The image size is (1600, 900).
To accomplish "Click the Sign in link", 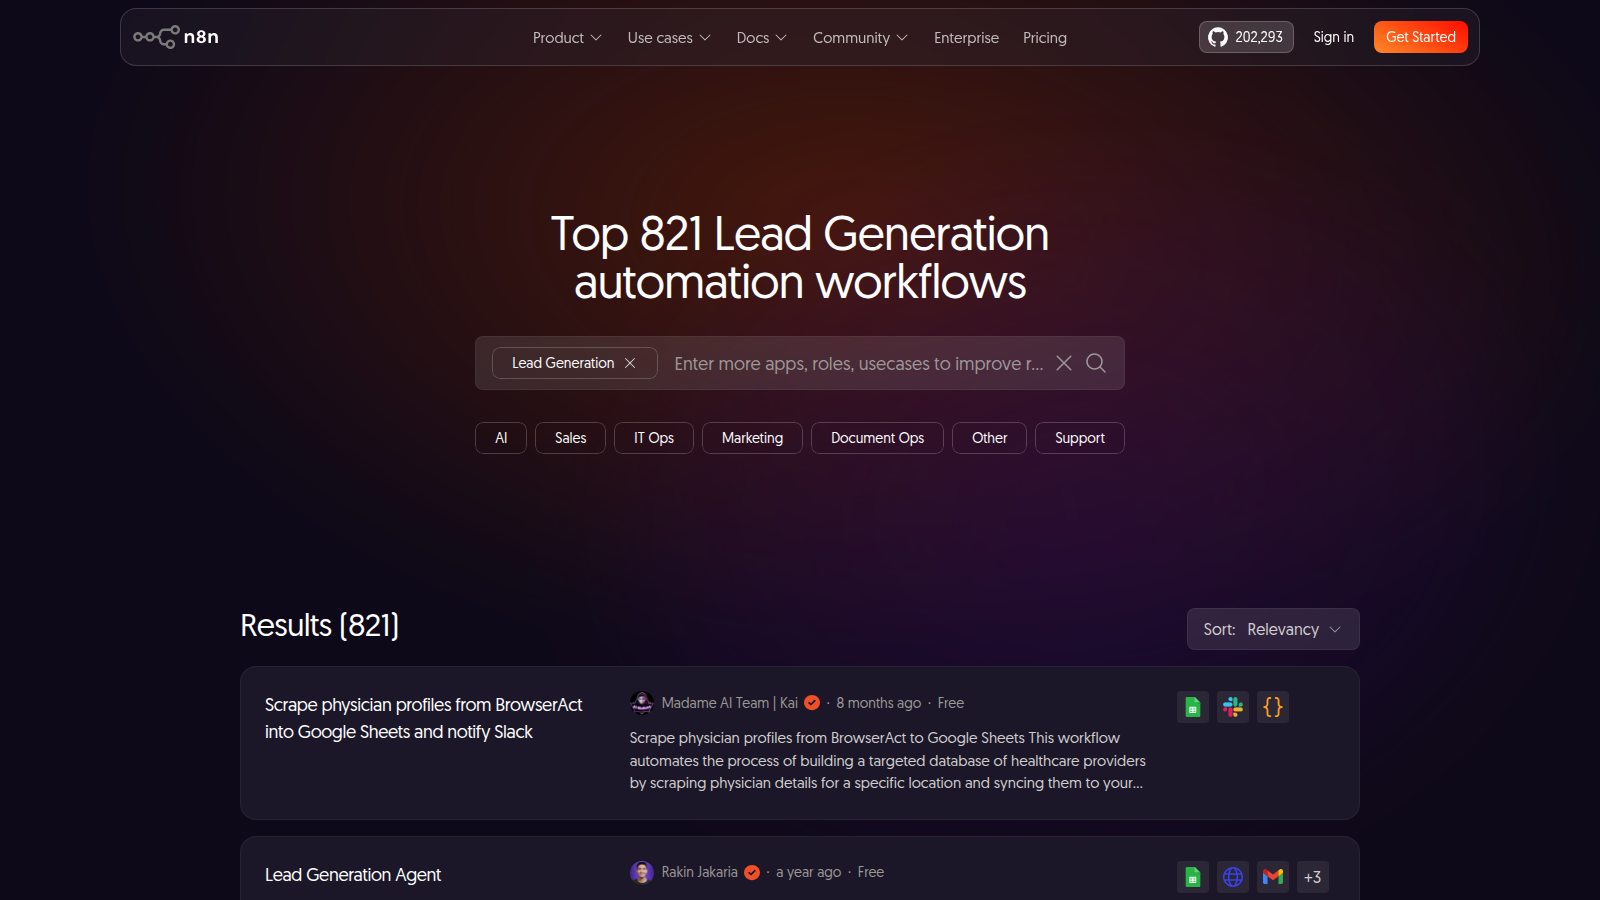I will coord(1333,37).
